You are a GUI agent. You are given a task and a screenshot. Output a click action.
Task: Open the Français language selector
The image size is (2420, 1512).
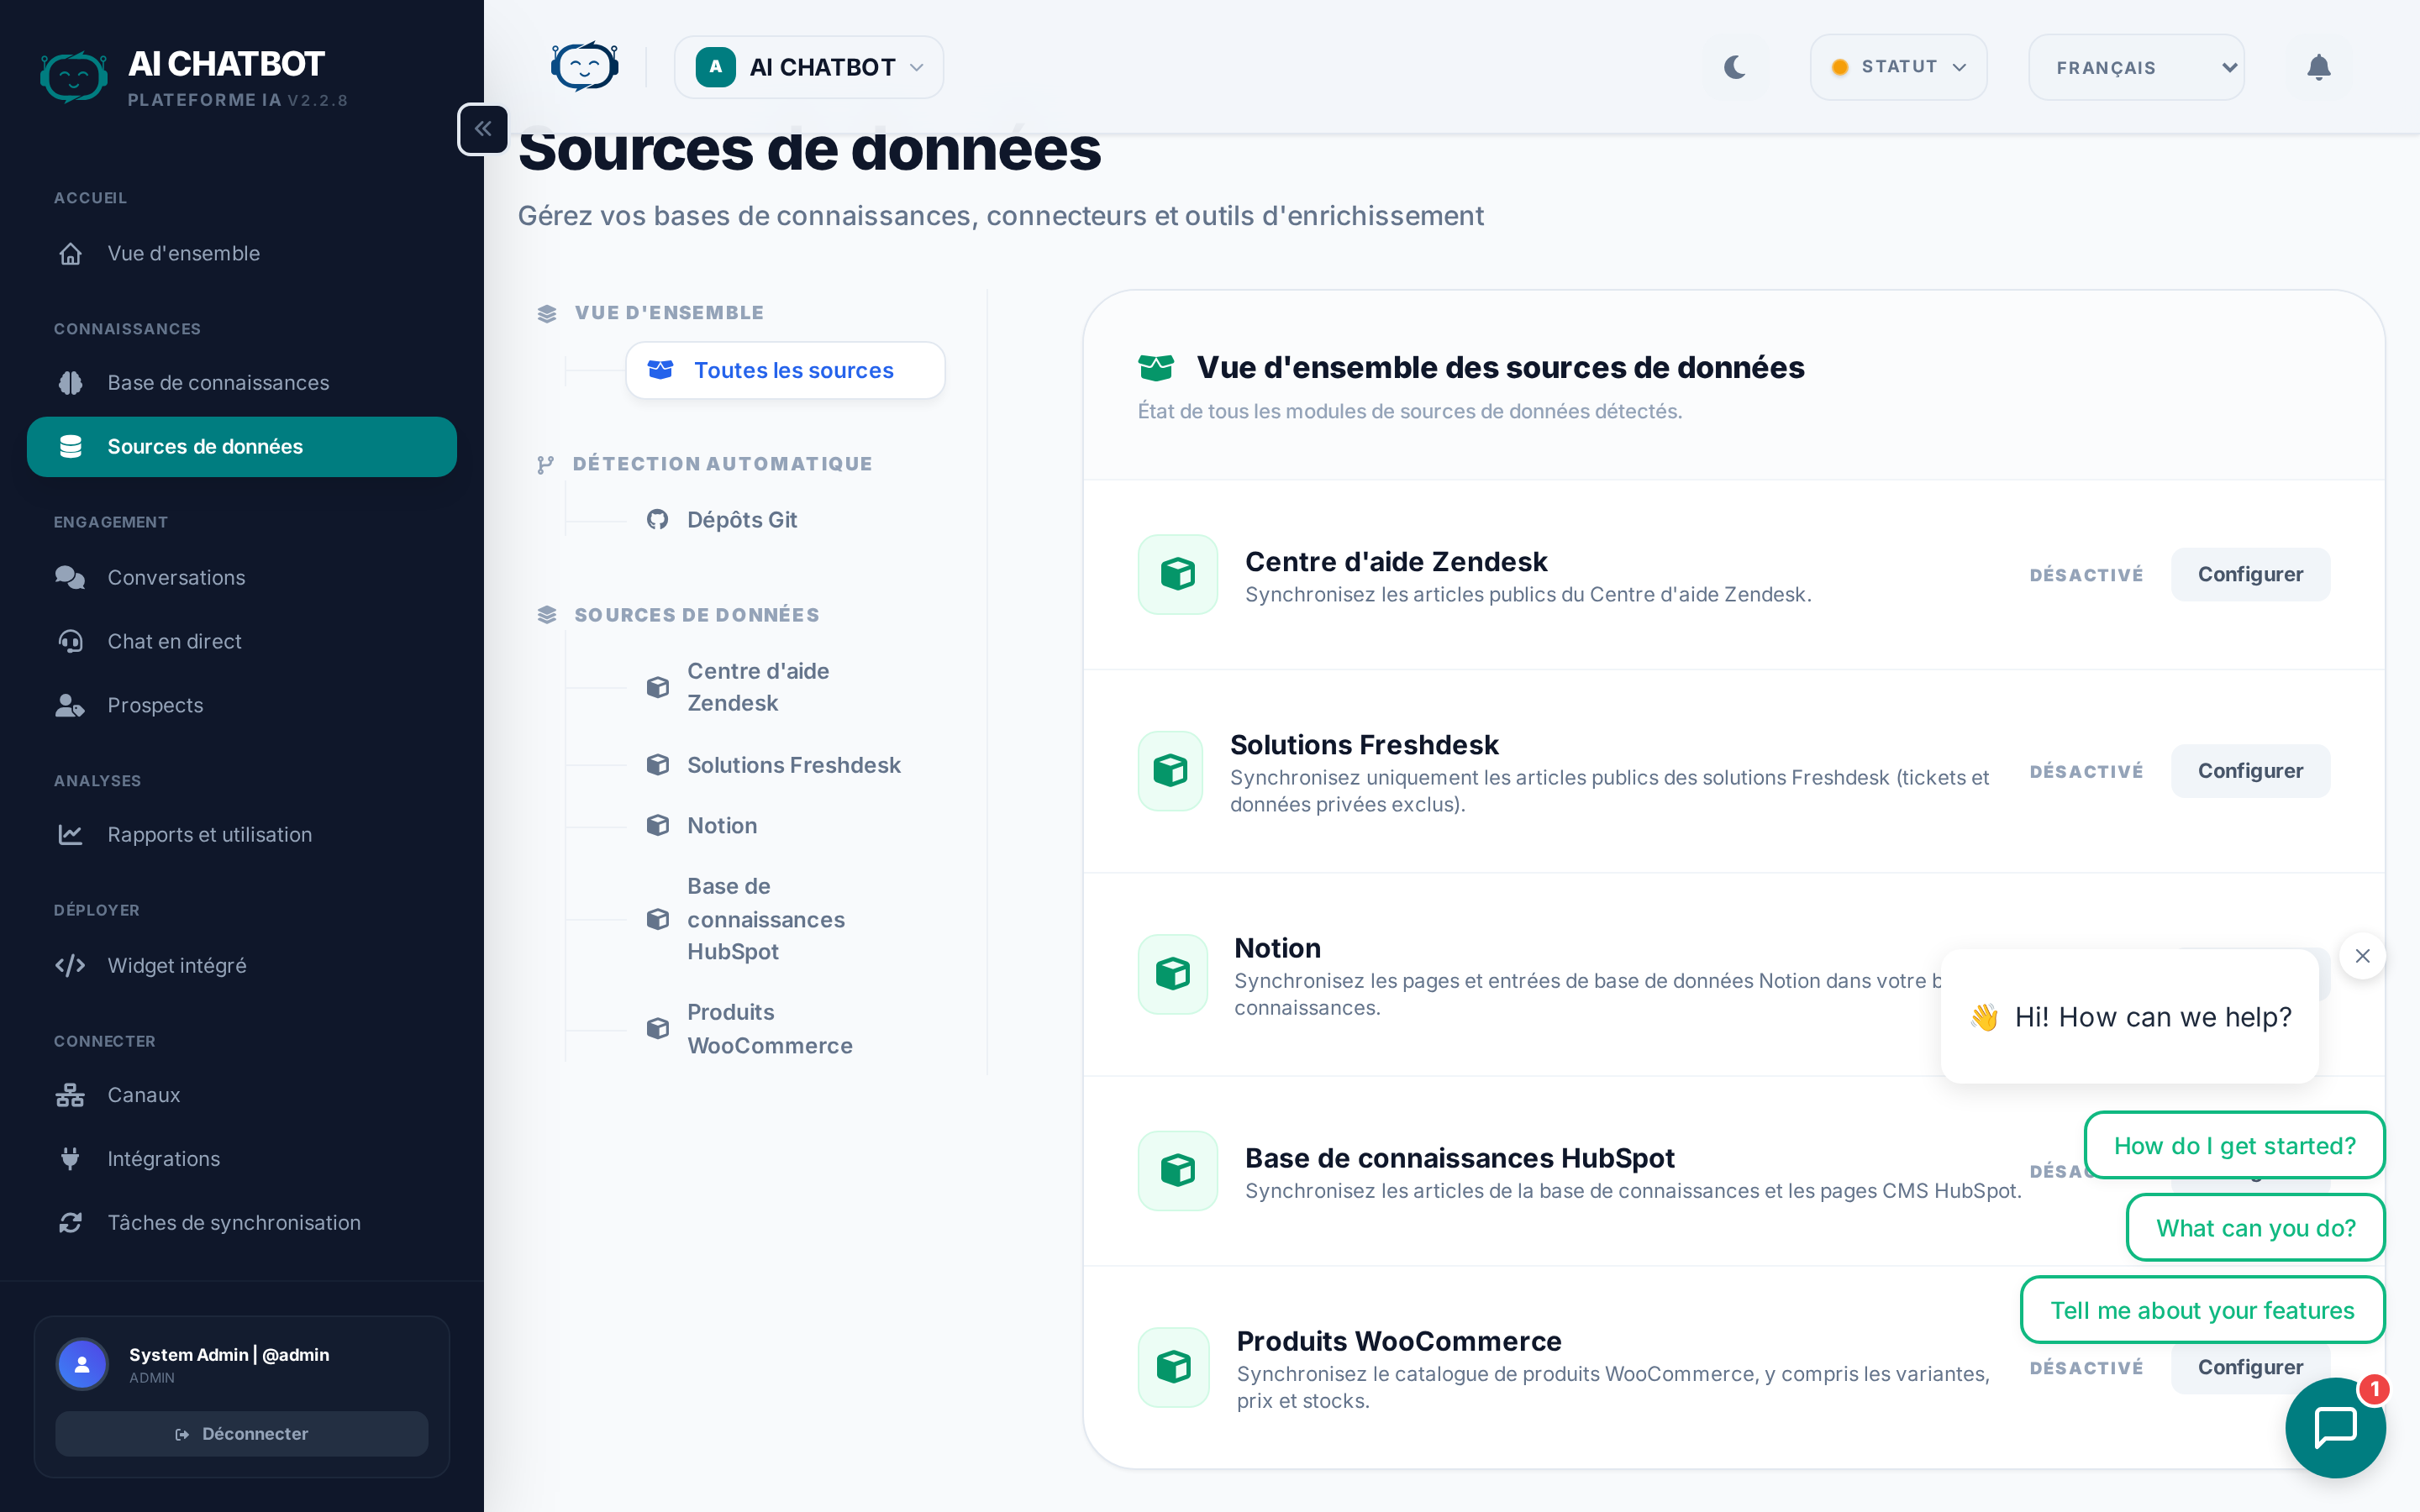click(x=2136, y=67)
